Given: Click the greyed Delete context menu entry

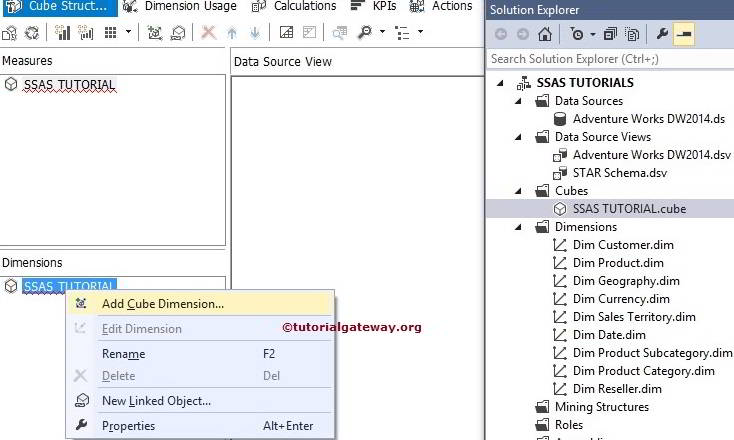Looking at the screenshot, I should [x=201, y=376].
